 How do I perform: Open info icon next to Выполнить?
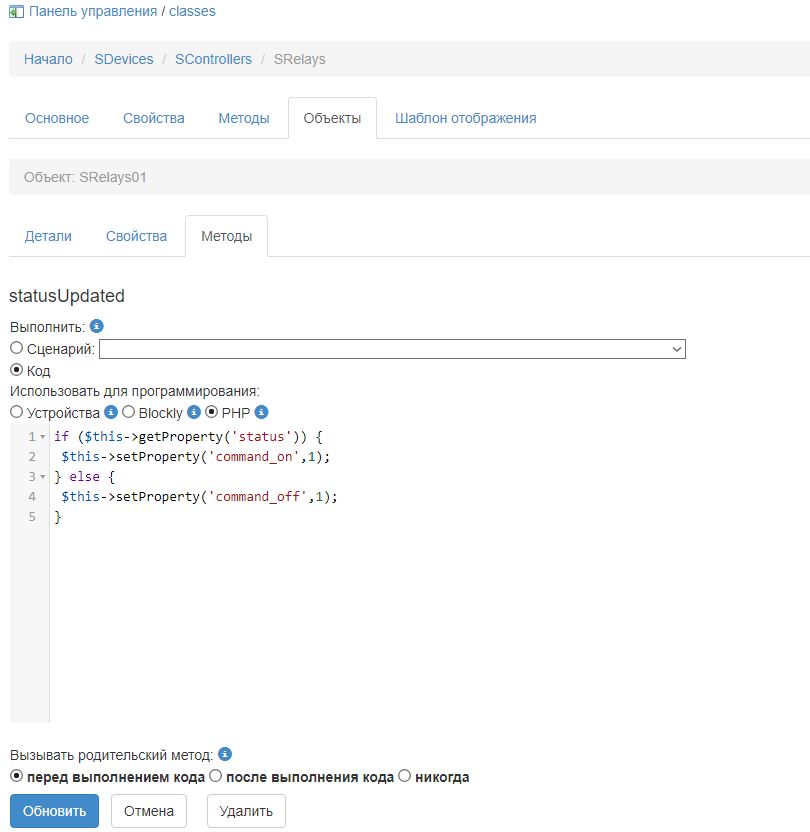97,326
